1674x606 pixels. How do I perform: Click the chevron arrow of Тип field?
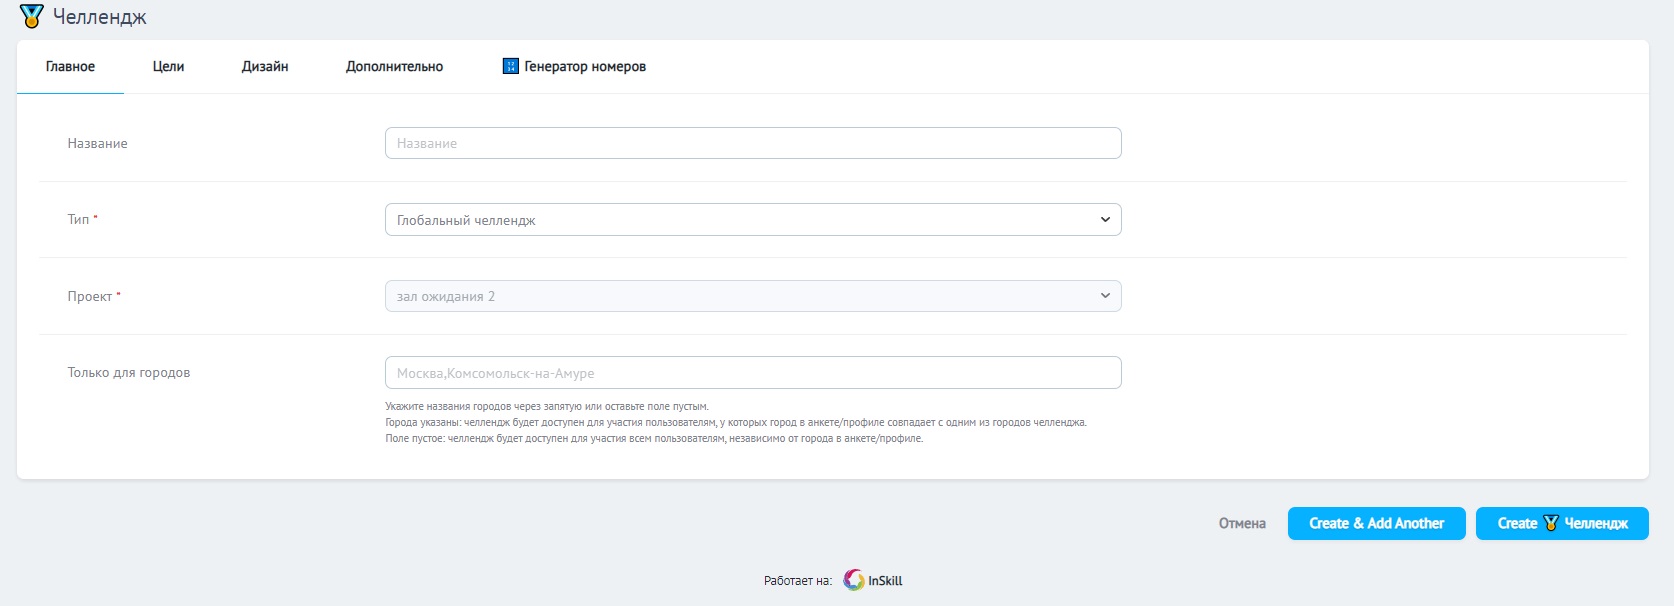pos(1105,220)
